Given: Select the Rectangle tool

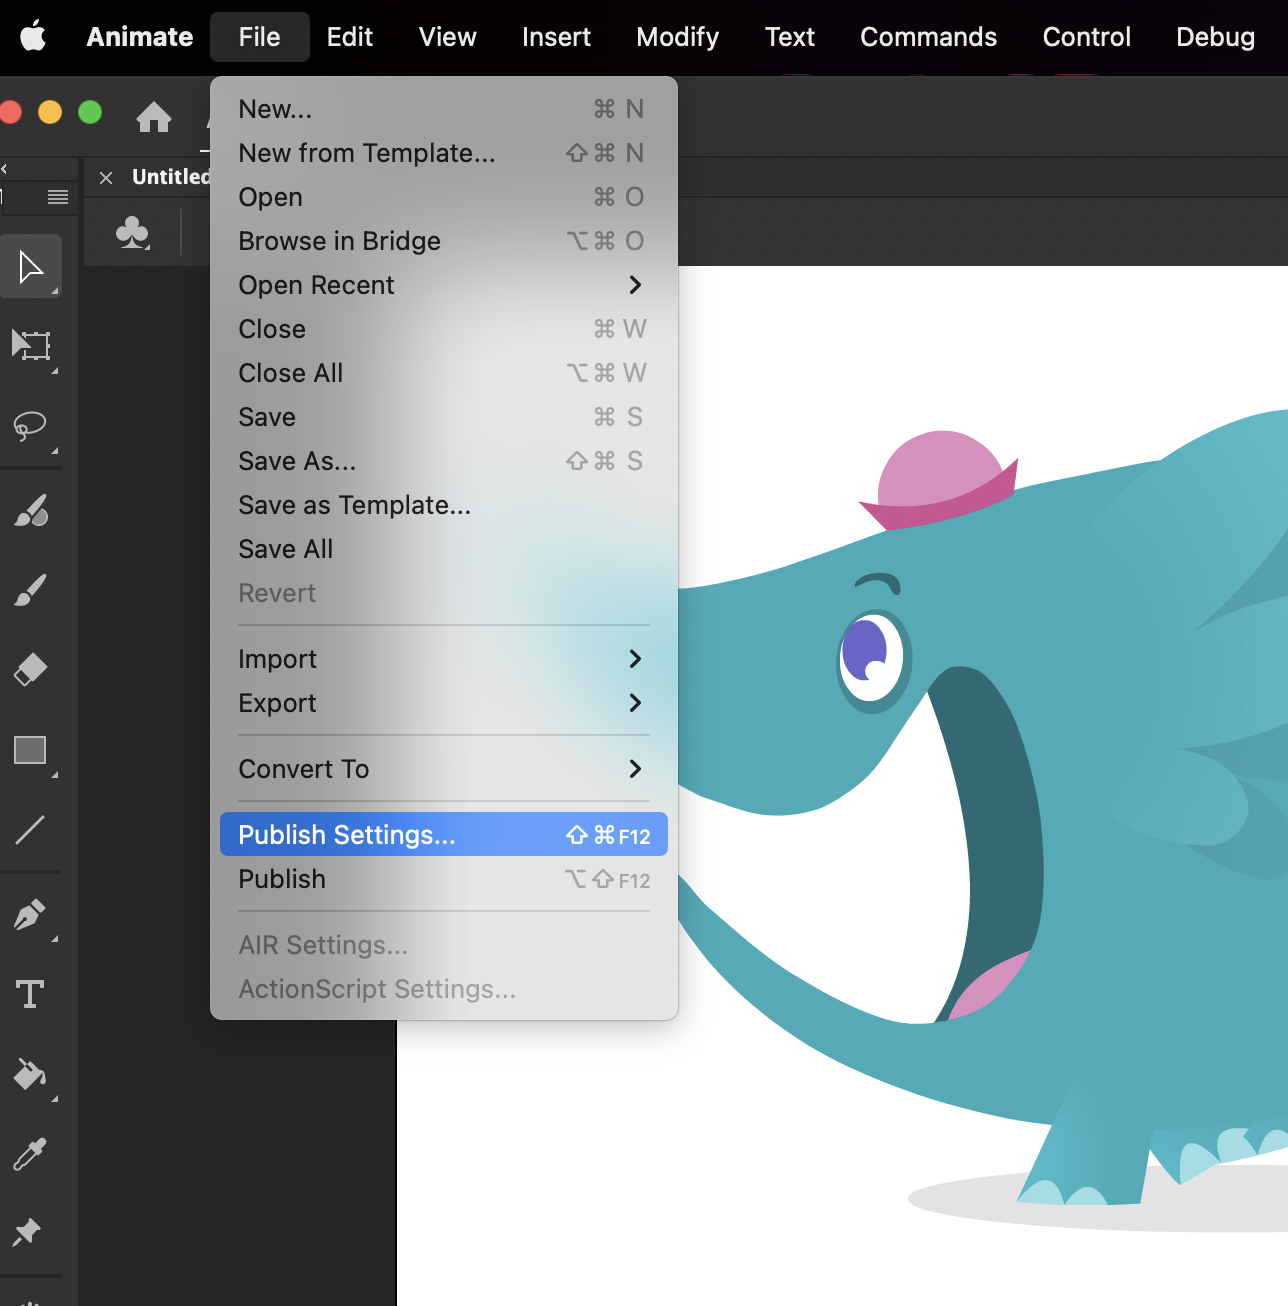Looking at the screenshot, I should click(30, 750).
